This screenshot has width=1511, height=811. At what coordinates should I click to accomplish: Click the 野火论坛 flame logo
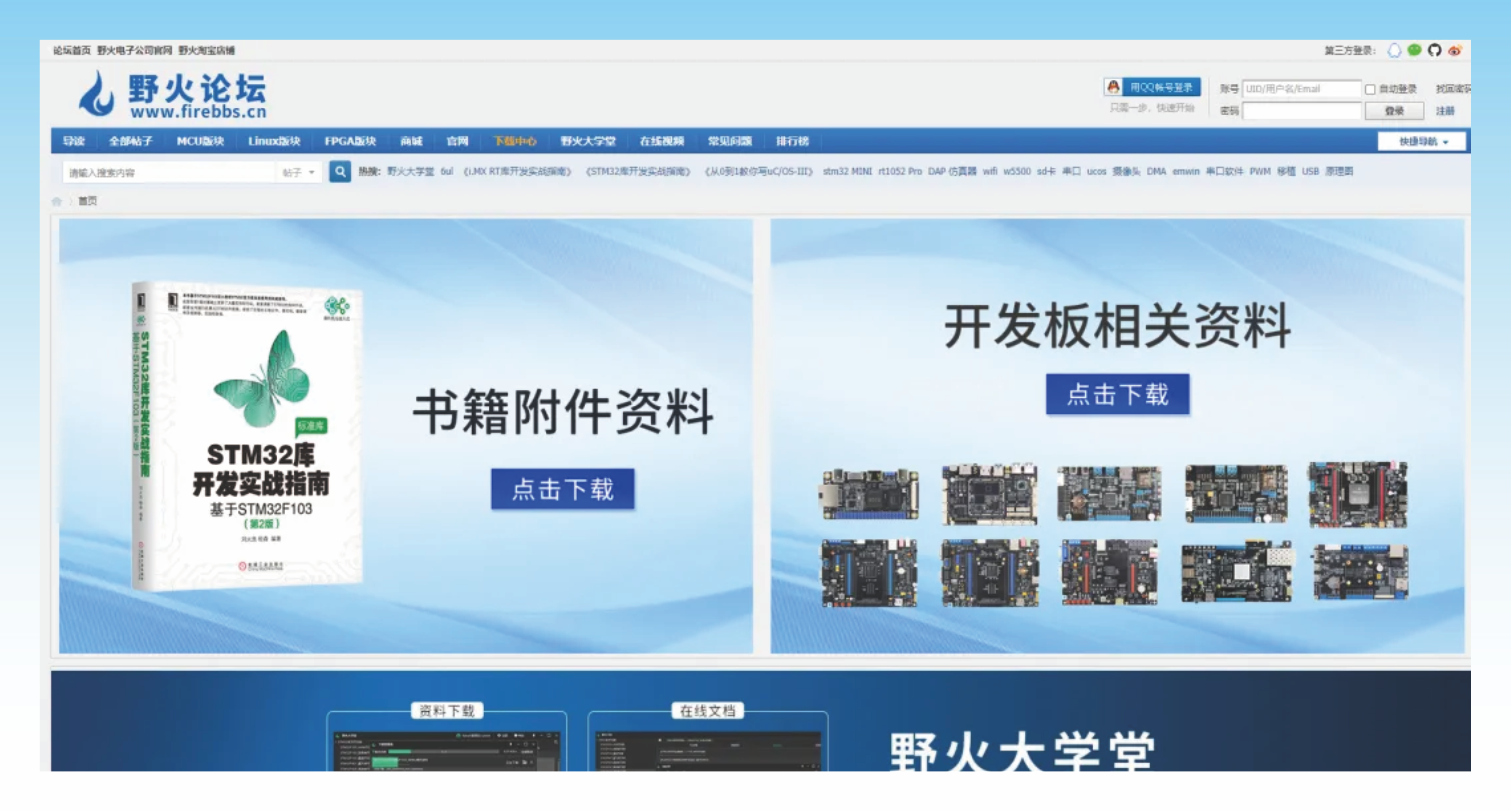(98, 93)
